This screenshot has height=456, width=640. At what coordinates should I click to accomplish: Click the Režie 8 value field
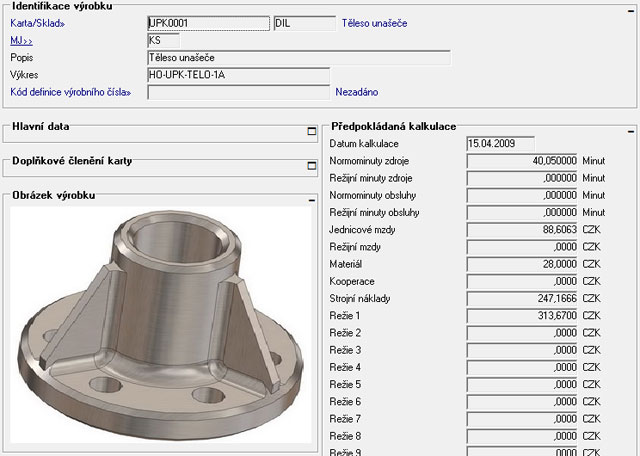[x=522, y=436]
